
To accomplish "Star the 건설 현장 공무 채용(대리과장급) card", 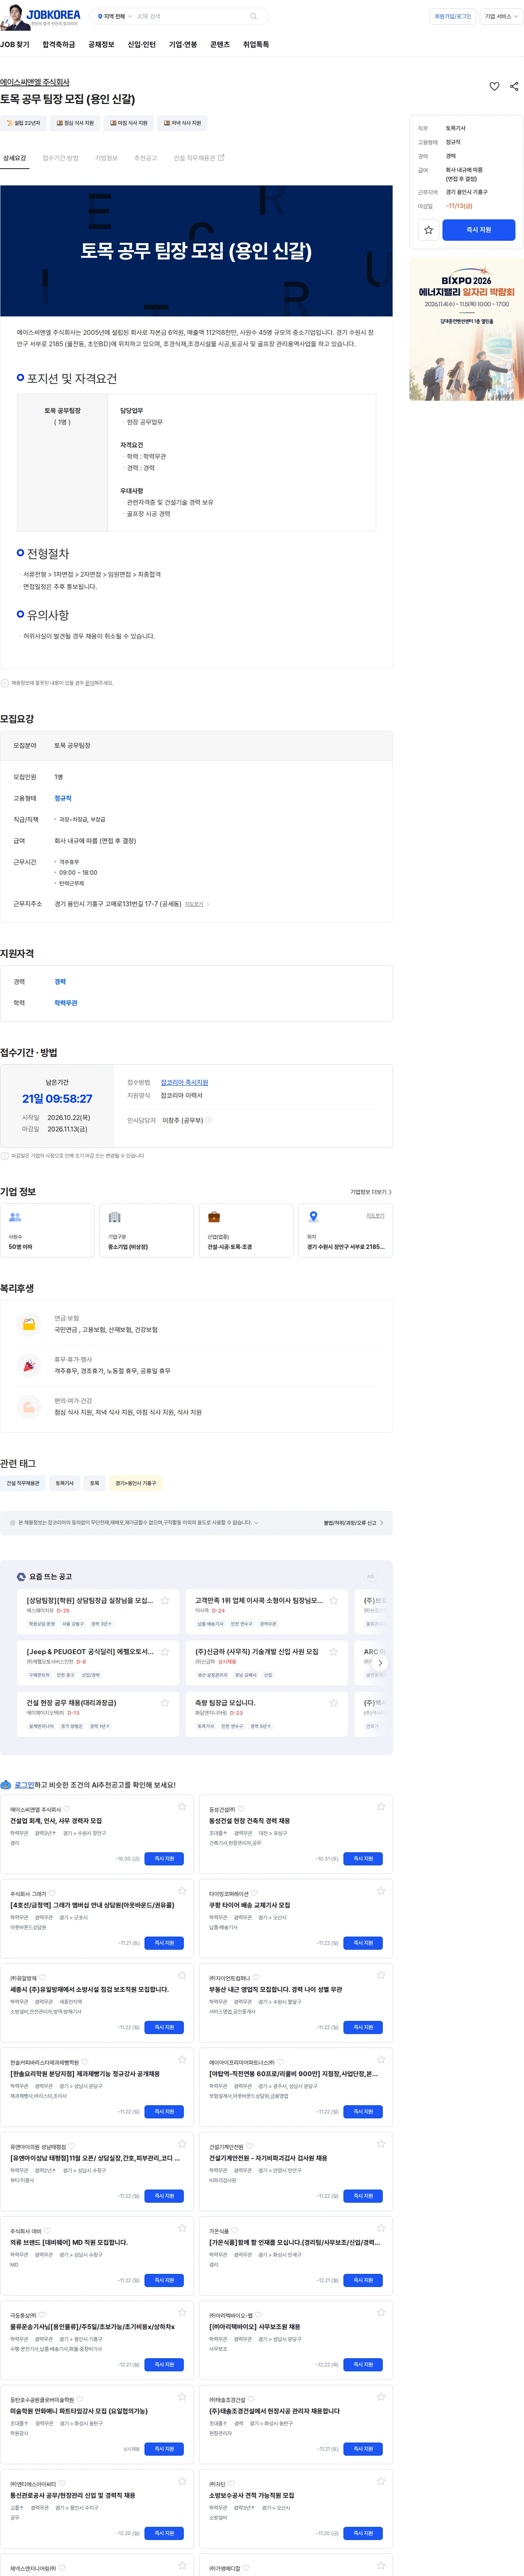I will coord(165,1703).
